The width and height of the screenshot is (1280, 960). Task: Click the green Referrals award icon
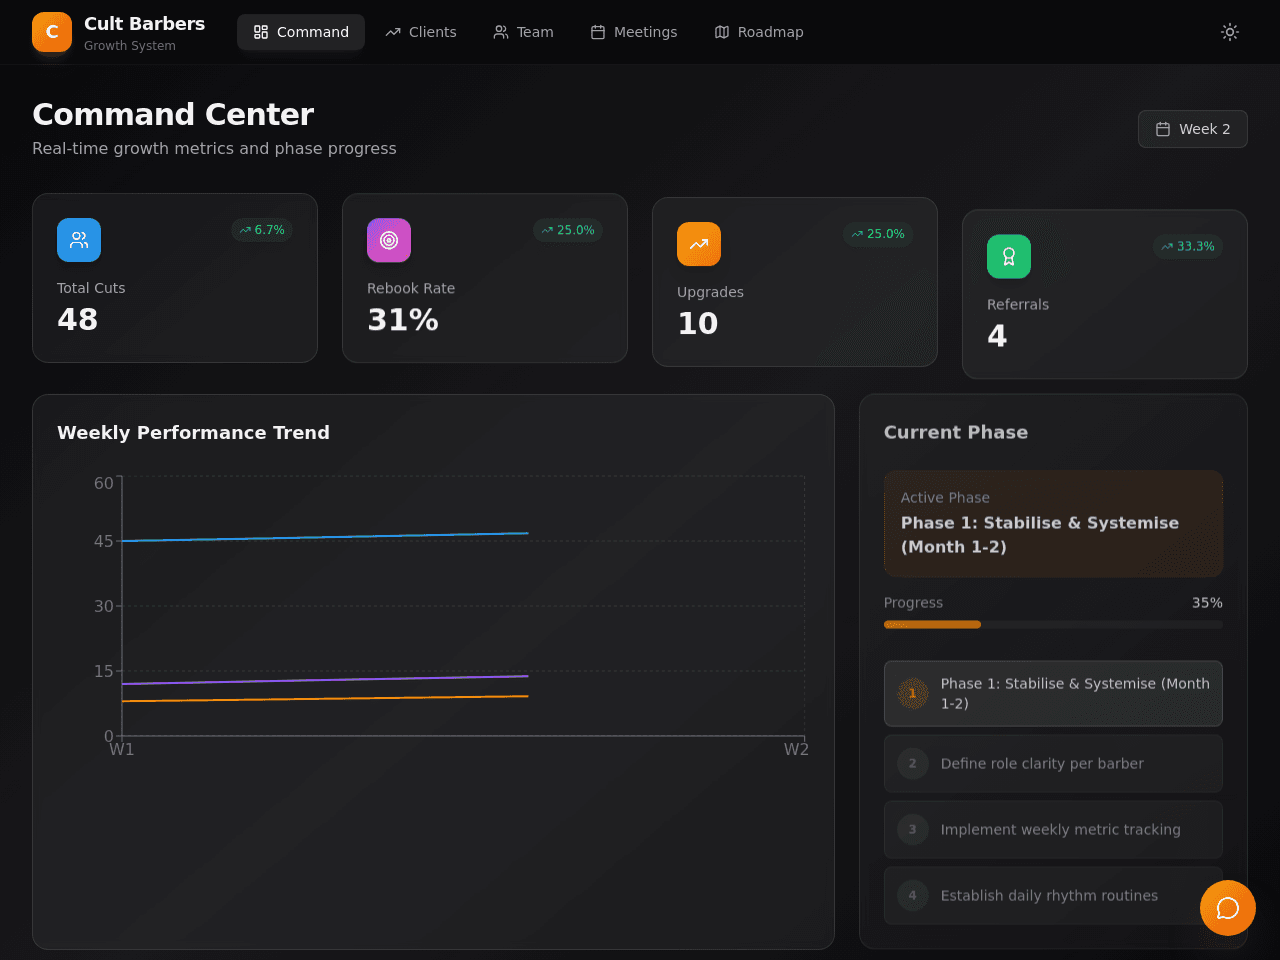point(1009,257)
